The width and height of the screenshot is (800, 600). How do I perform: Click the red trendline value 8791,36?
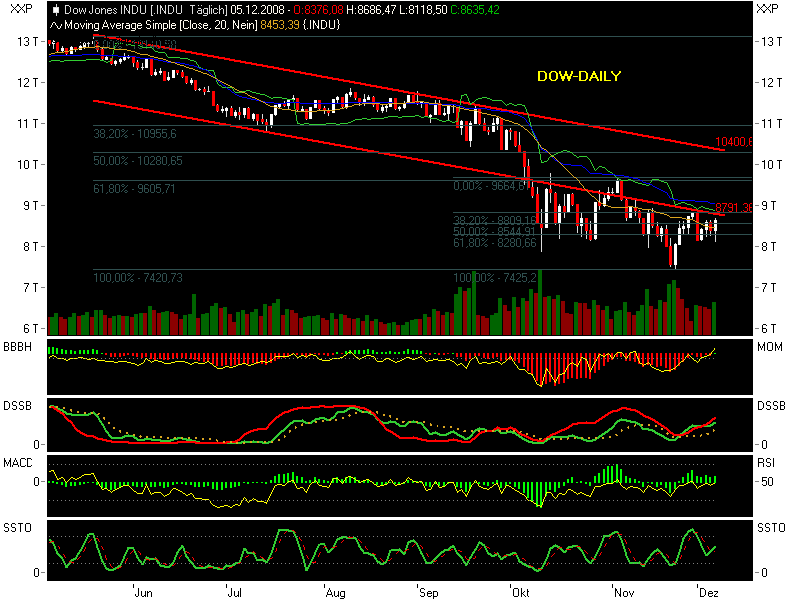[x=734, y=208]
